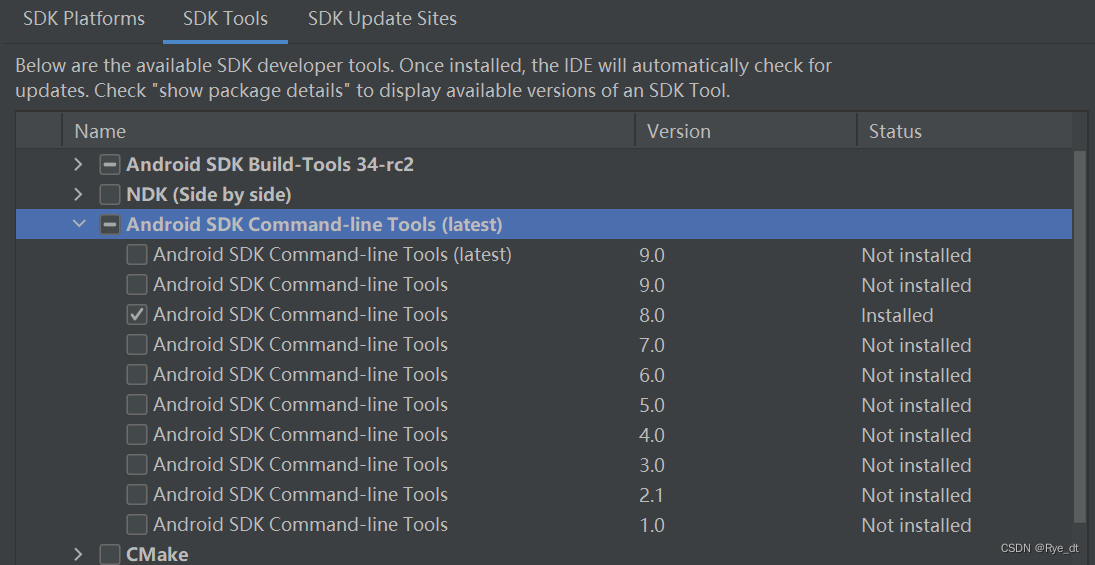The width and height of the screenshot is (1095, 565).
Task: Uncheck installed Command-line Tools 8.0 checkbox
Action: coord(137,315)
